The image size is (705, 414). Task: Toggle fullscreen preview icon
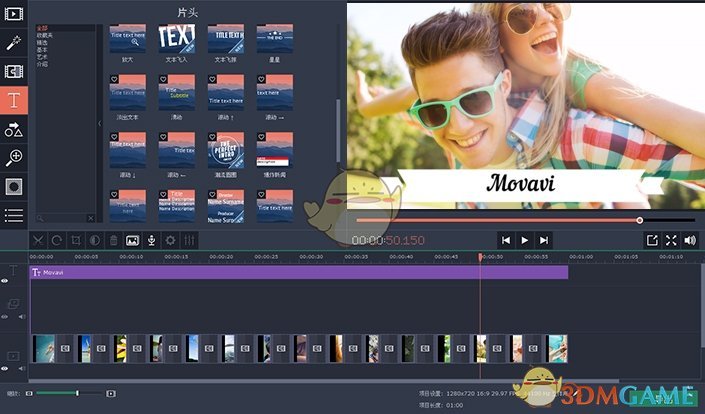(671, 240)
